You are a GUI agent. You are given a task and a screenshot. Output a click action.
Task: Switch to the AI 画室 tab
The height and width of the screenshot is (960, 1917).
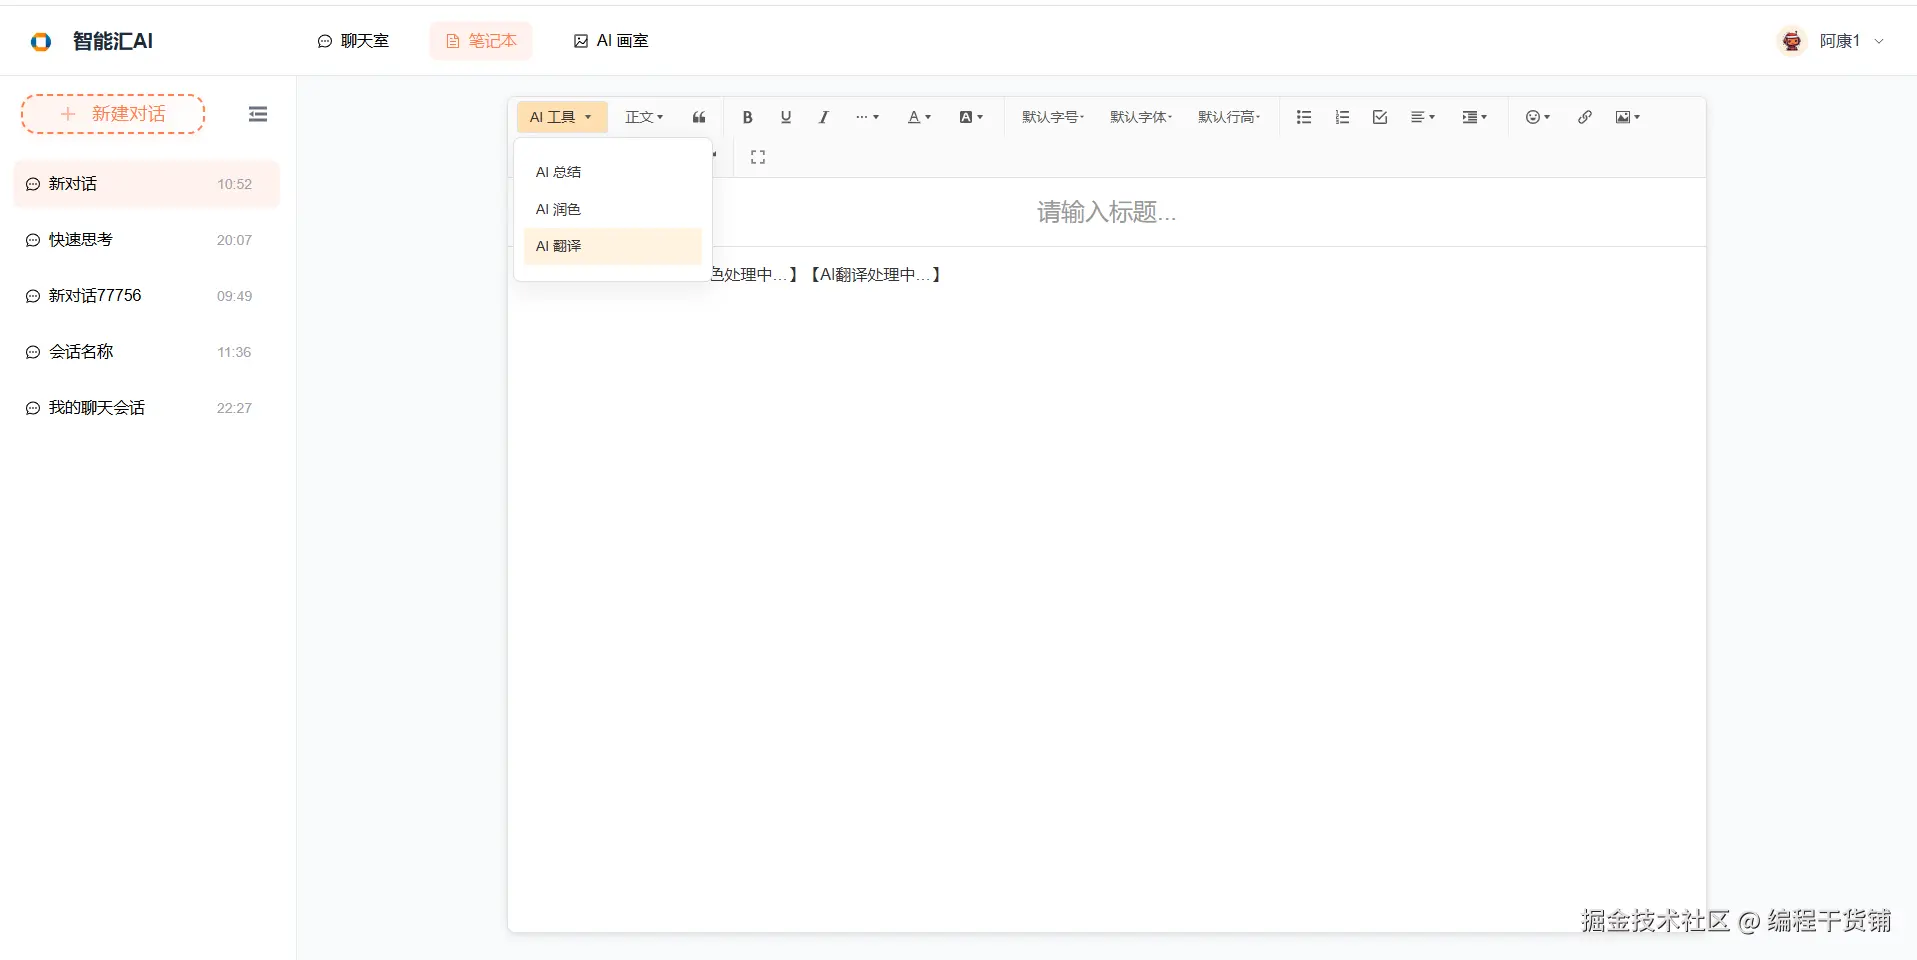click(x=610, y=41)
